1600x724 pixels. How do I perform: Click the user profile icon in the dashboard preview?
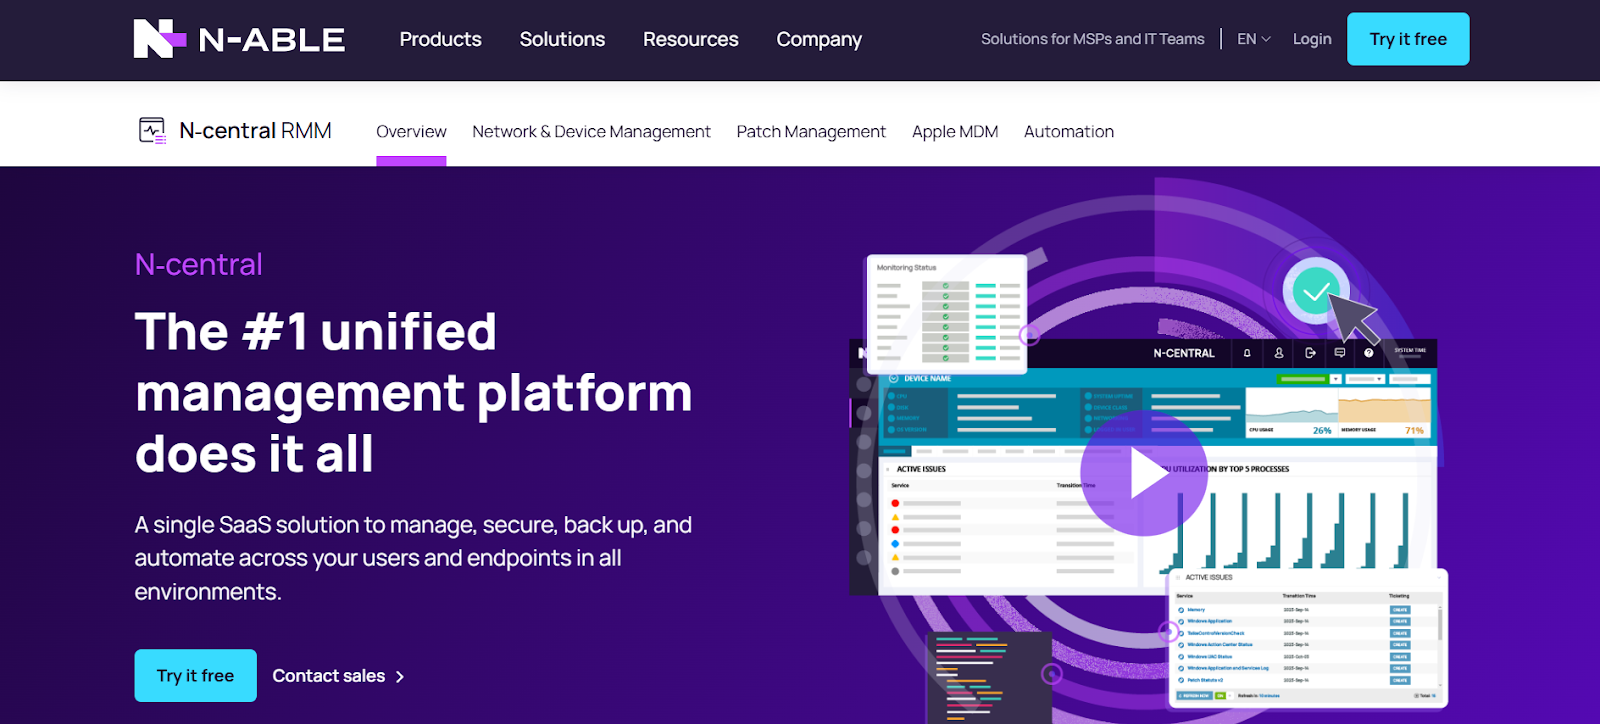1278,353
